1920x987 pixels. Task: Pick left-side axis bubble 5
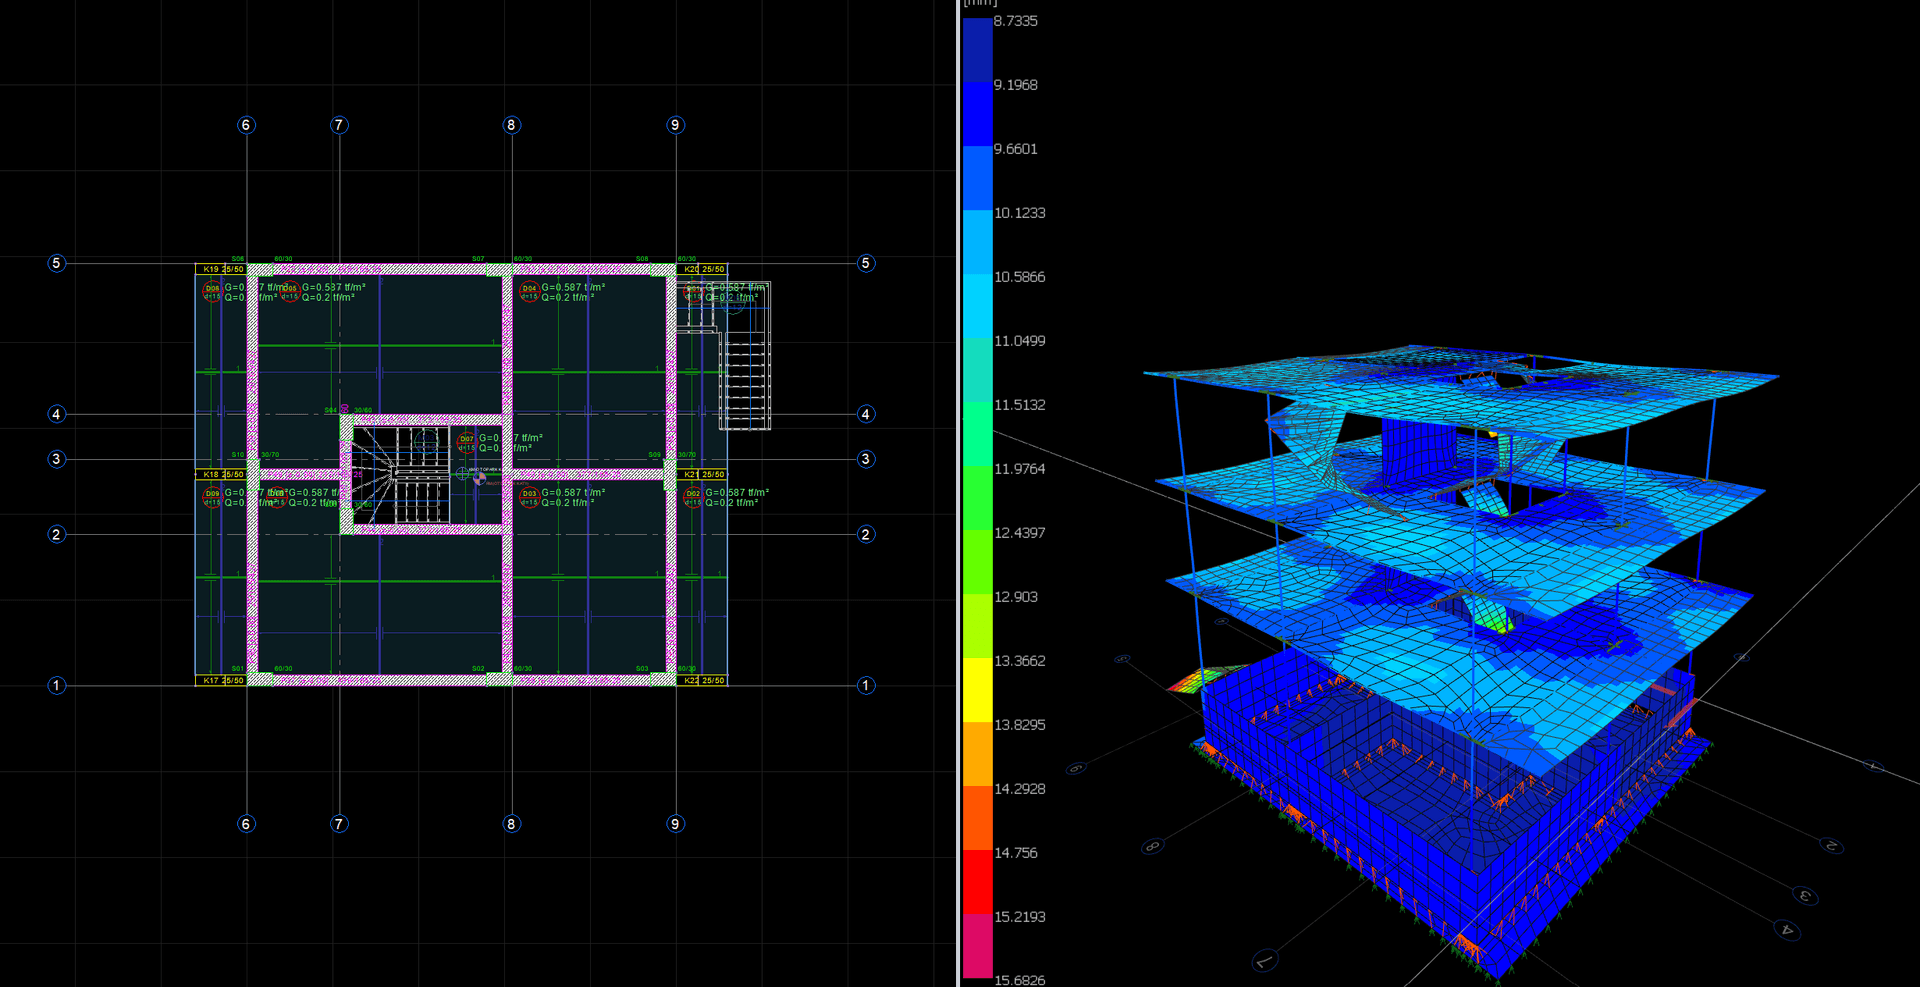coord(56,263)
